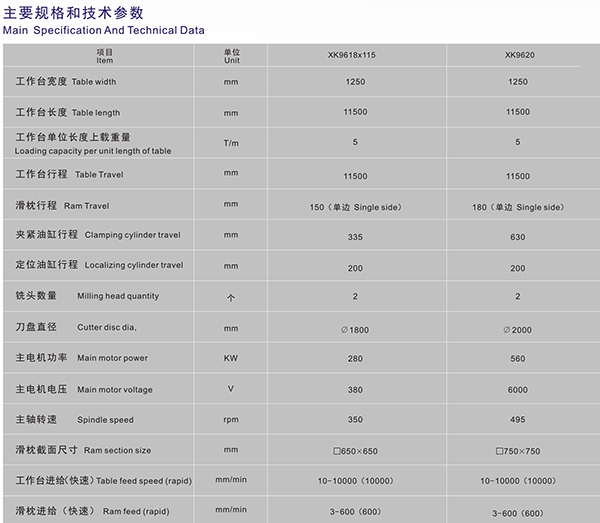The width and height of the screenshot is (600, 523).
Task: Click the spindle speed value 350
Action: click(x=355, y=420)
